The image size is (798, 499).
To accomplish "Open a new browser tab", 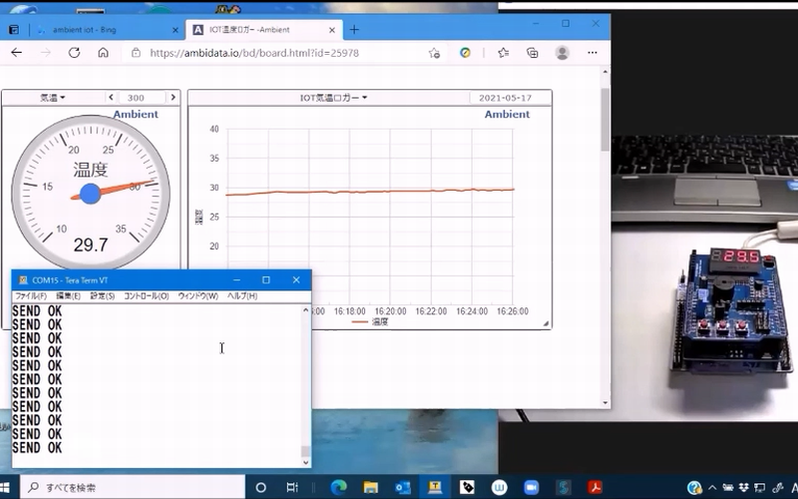I will click(x=354, y=30).
